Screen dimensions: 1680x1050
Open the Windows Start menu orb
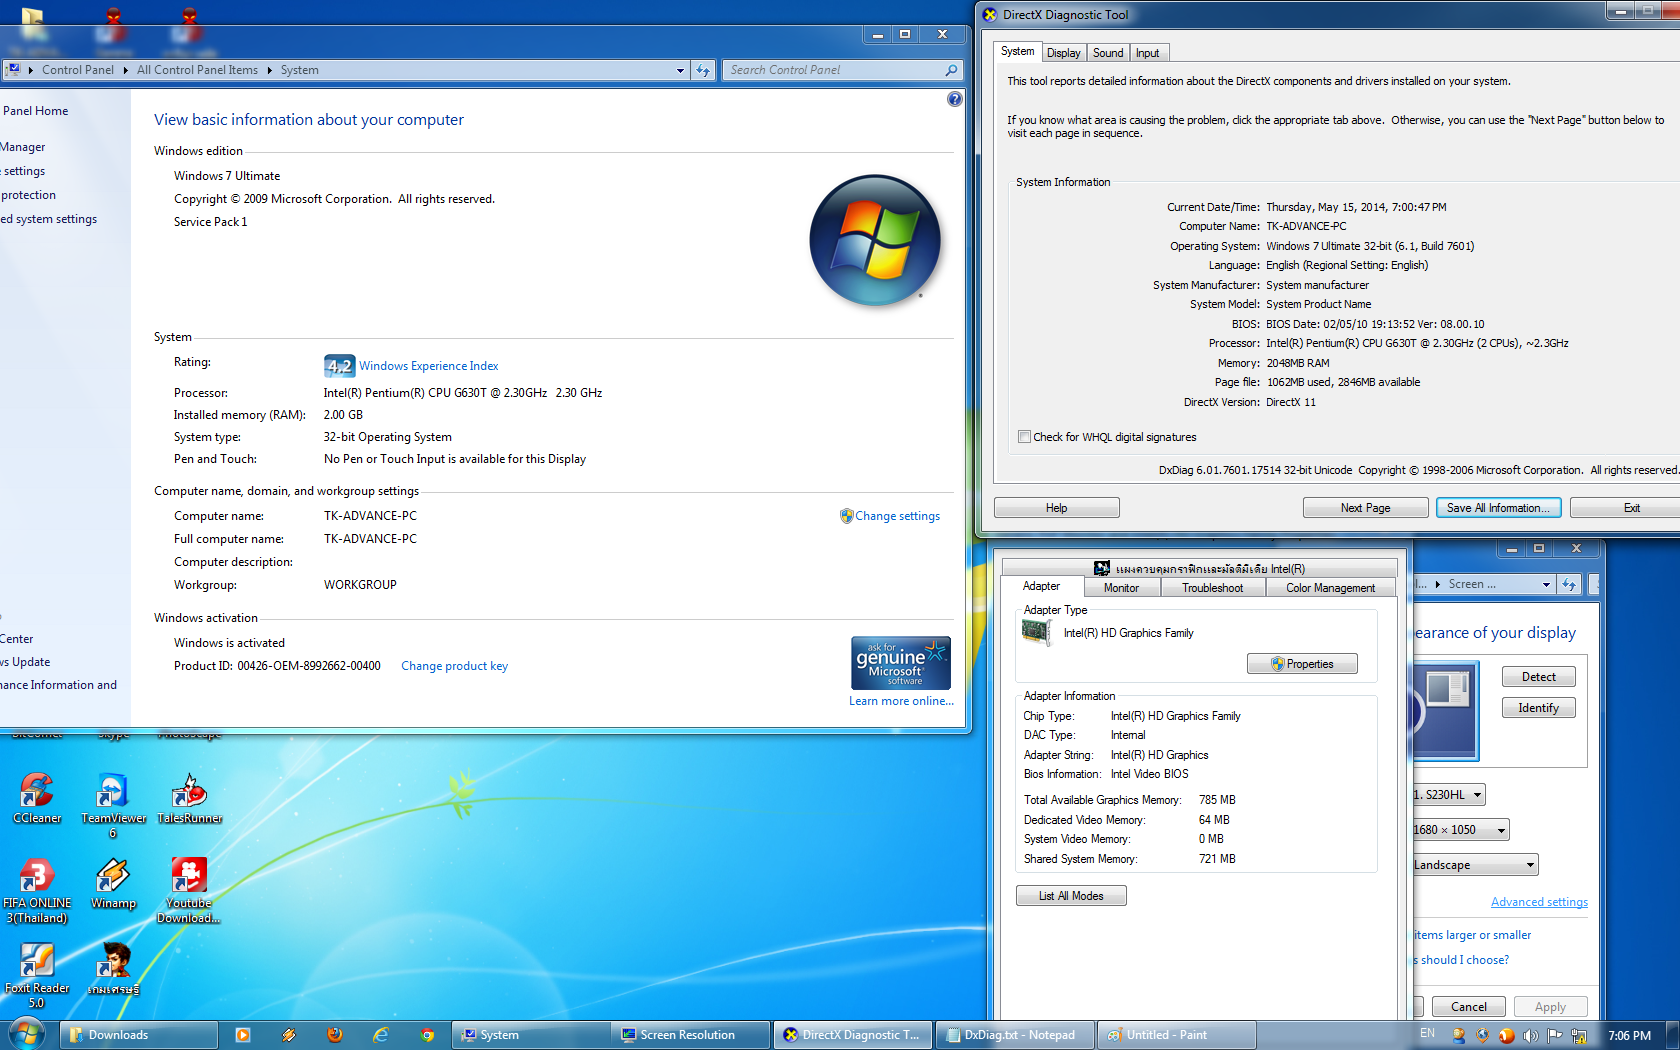click(27, 1034)
